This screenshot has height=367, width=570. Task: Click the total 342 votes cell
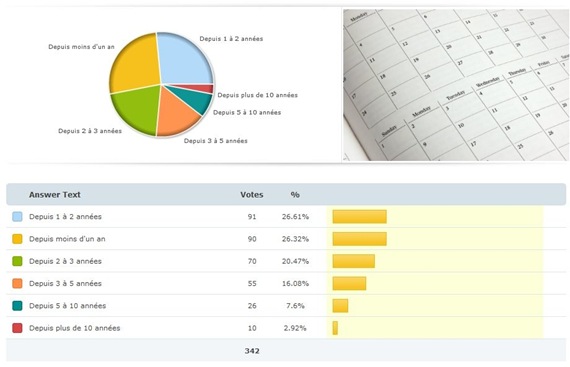click(252, 351)
